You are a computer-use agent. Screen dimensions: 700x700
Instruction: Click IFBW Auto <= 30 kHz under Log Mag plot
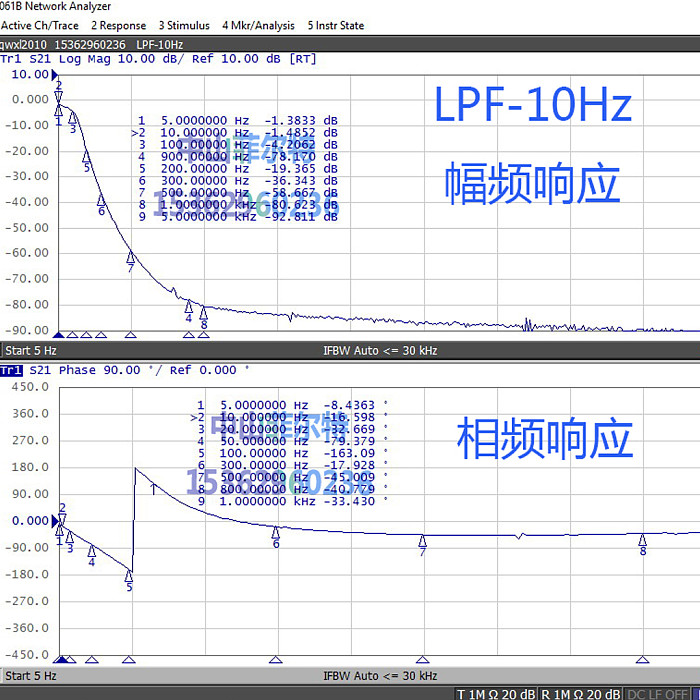(x=380, y=351)
